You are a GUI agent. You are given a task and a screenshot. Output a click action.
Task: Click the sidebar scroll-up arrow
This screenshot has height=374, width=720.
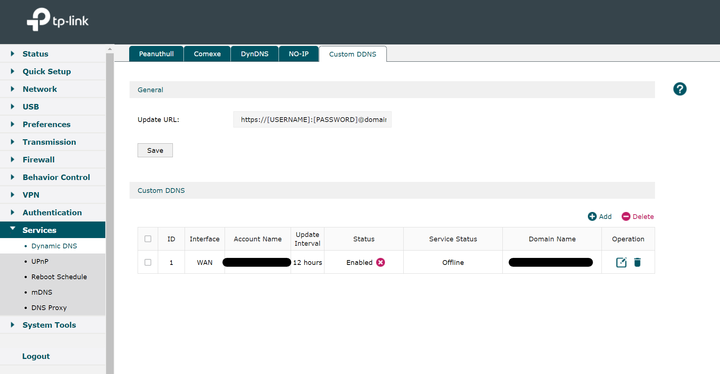point(110,49)
